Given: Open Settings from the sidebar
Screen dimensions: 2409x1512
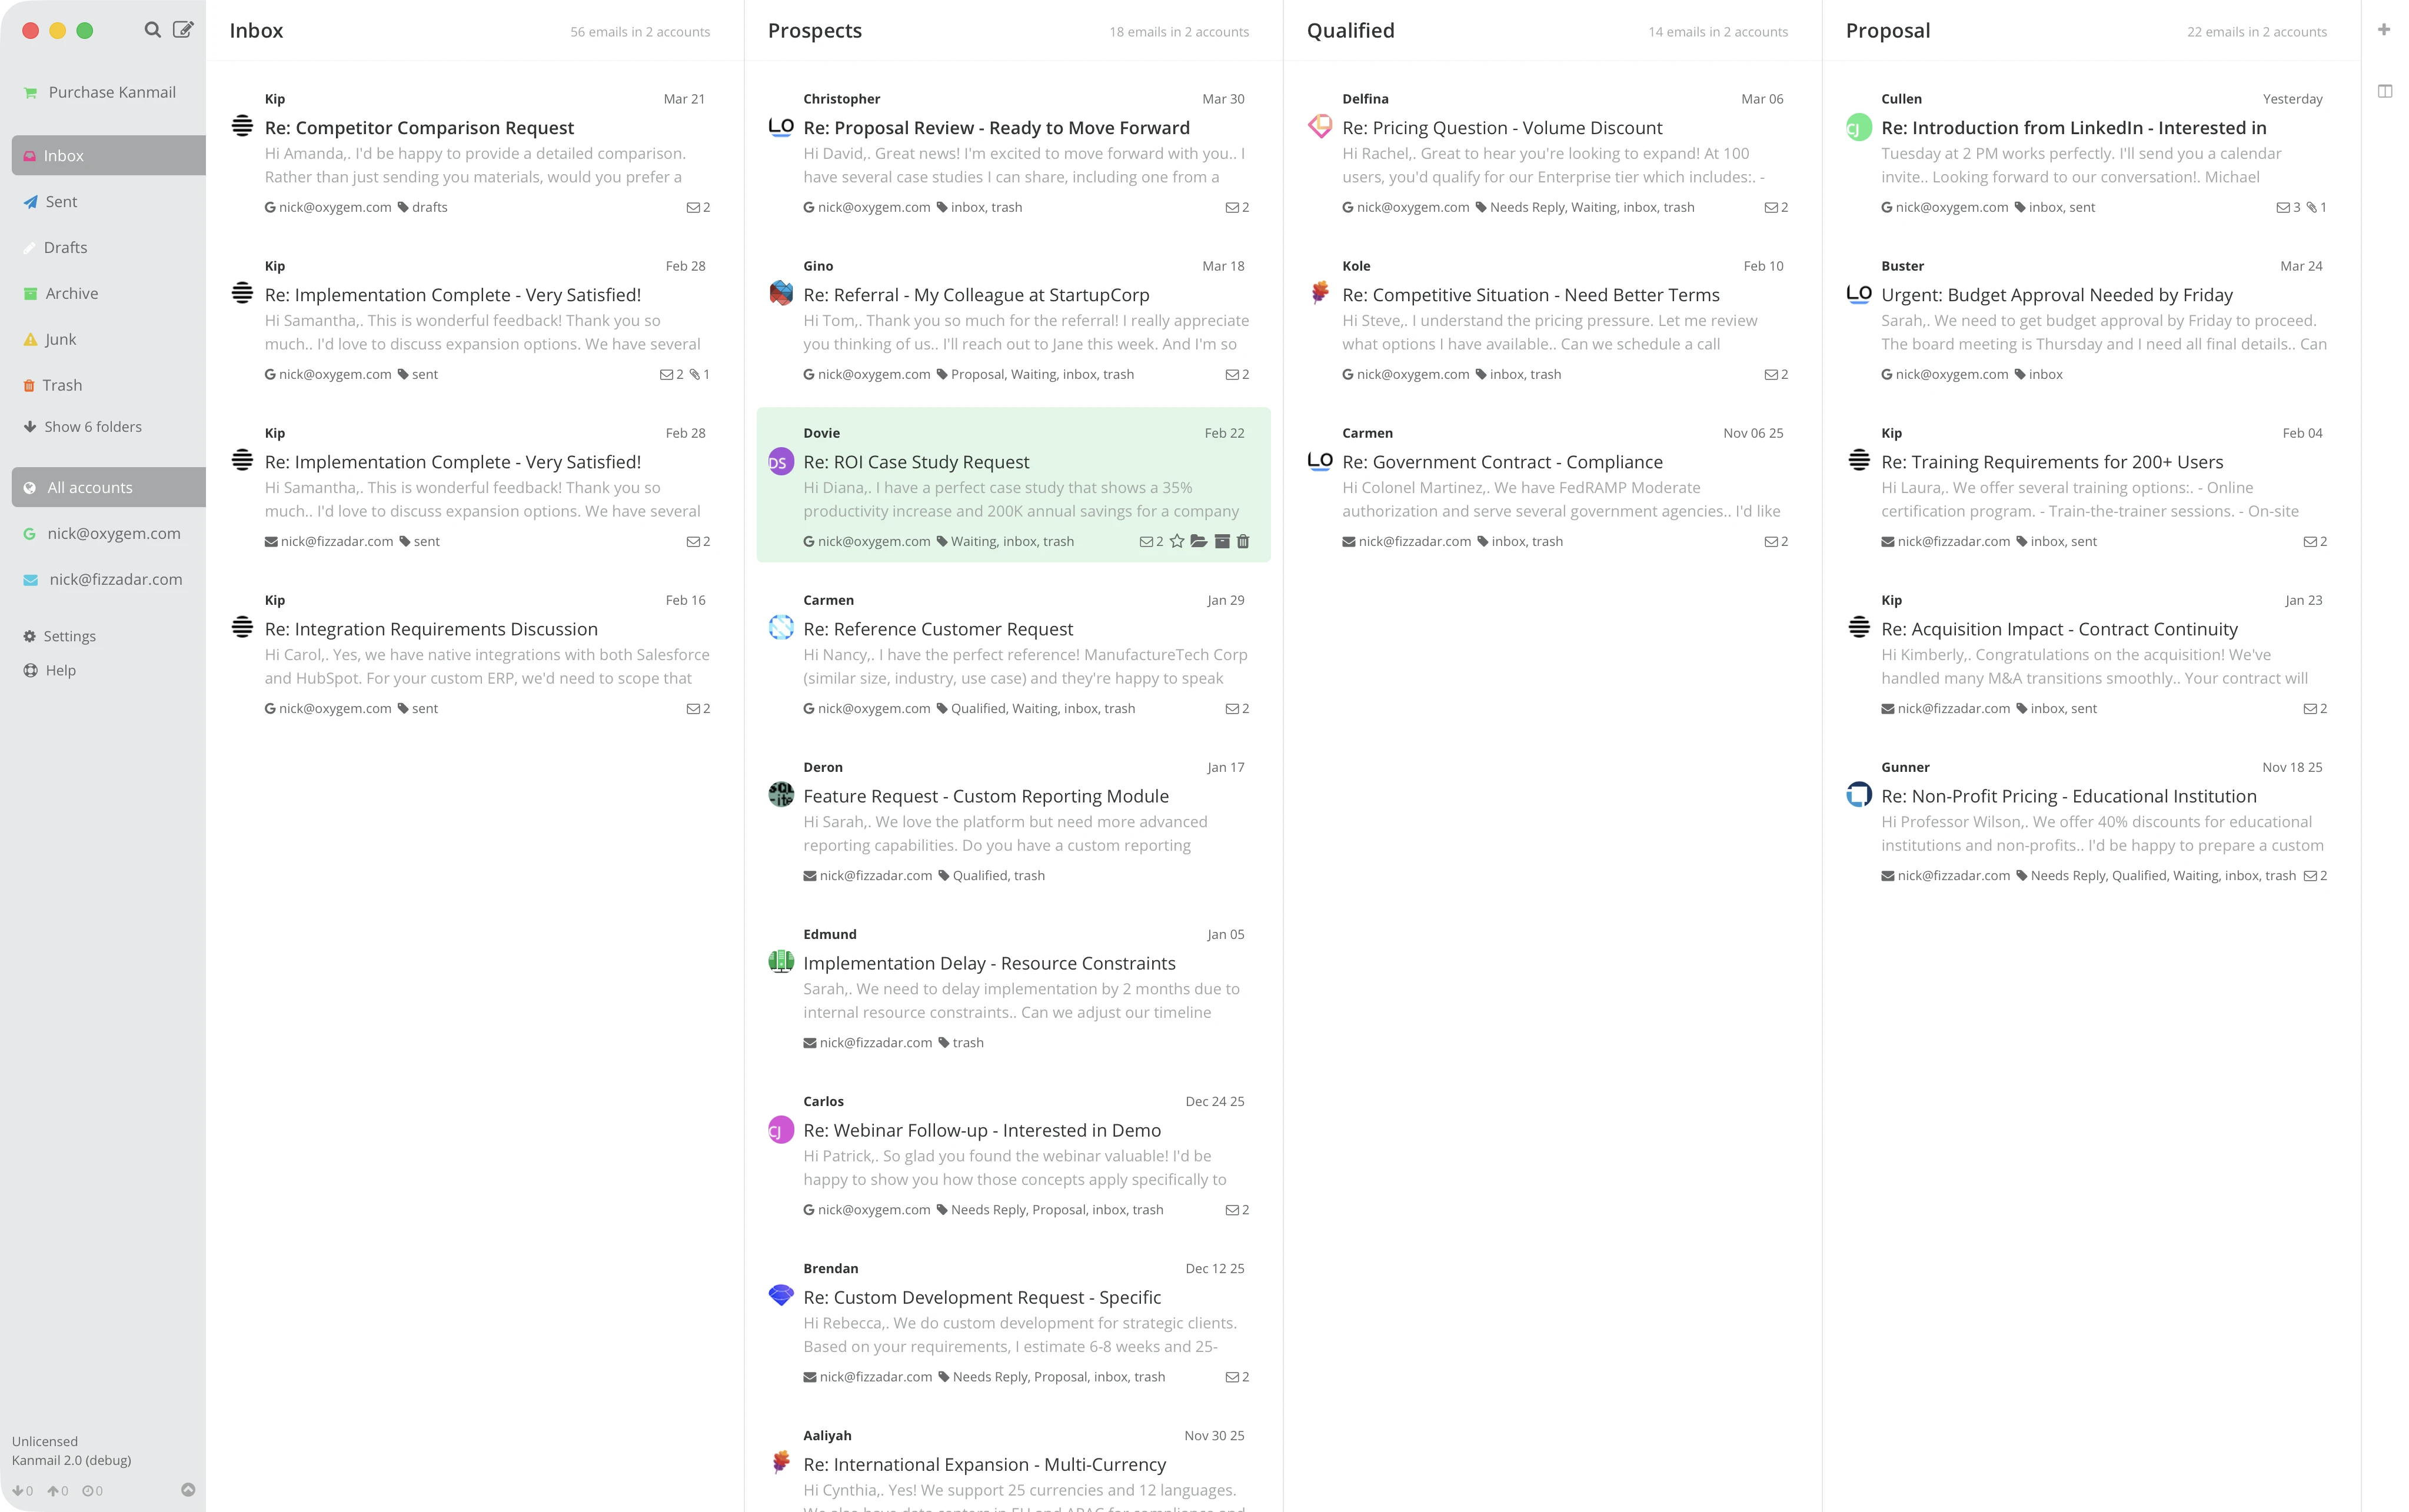Looking at the screenshot, I should [x=69, y=635].
